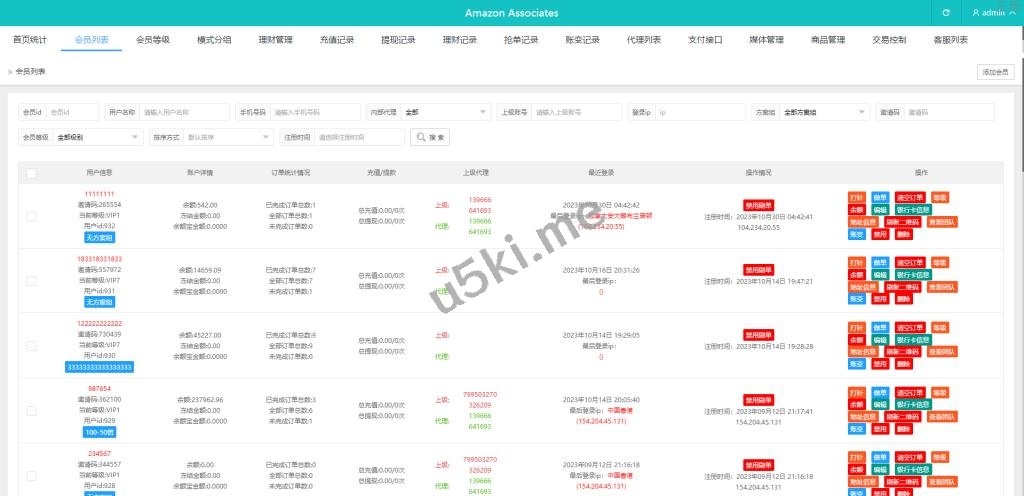Click 刷新二维码 for user 183318331833
This screenshot has height=496, width=1024.
pyautogui.click(x=903, y=287)
